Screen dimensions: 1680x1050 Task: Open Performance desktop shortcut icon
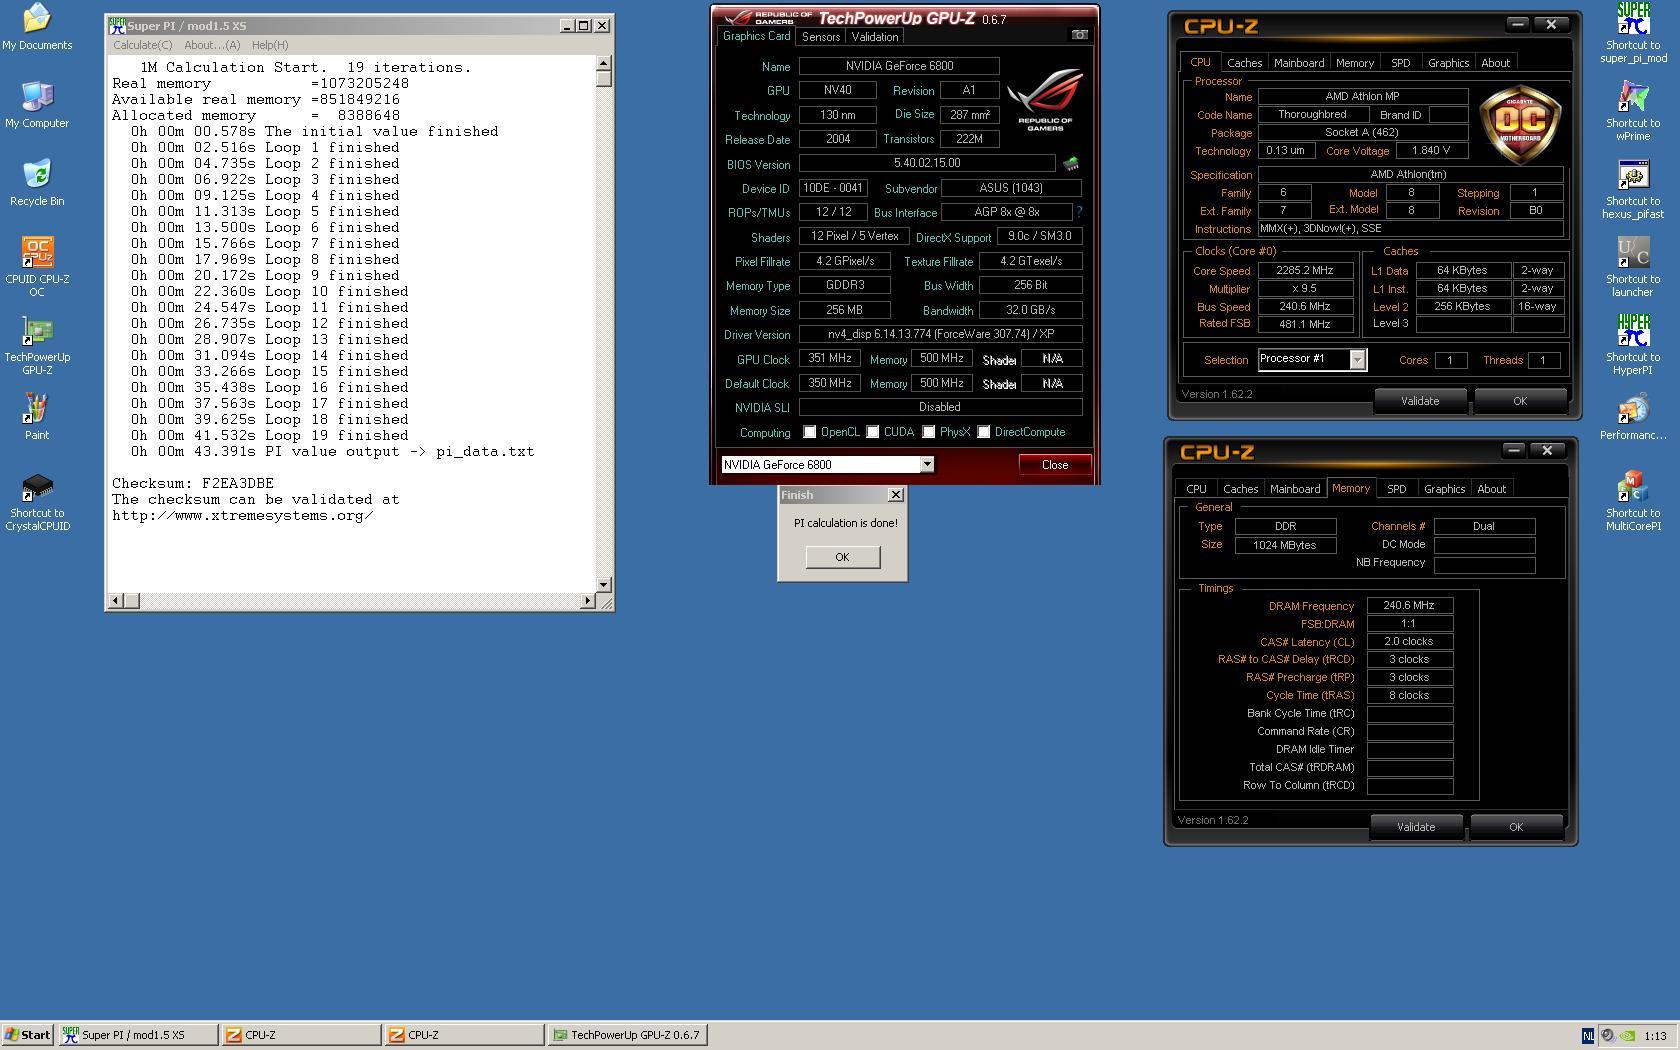(1633, 417)
